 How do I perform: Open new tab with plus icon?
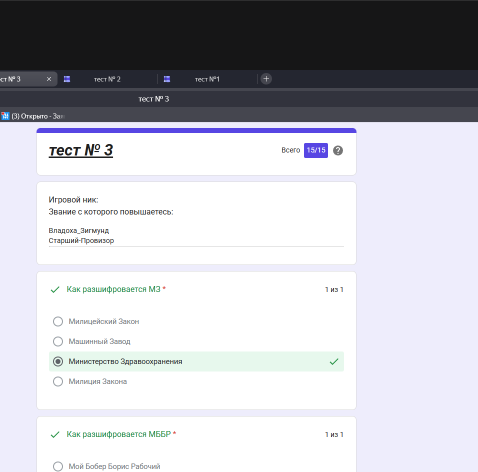266,79
